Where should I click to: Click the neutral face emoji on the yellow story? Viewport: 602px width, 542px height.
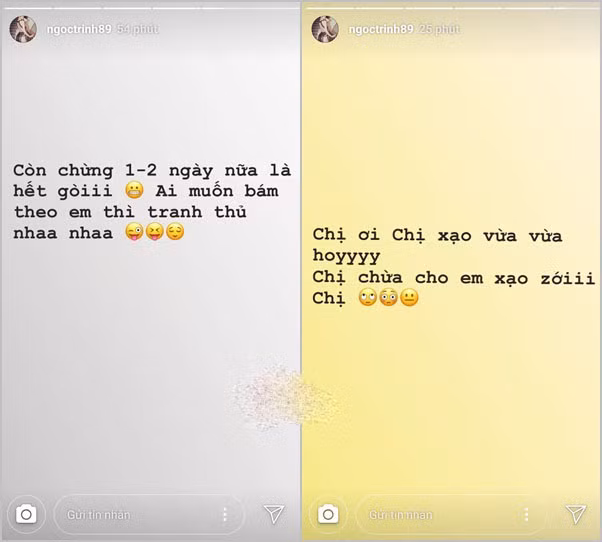[409, 297]
